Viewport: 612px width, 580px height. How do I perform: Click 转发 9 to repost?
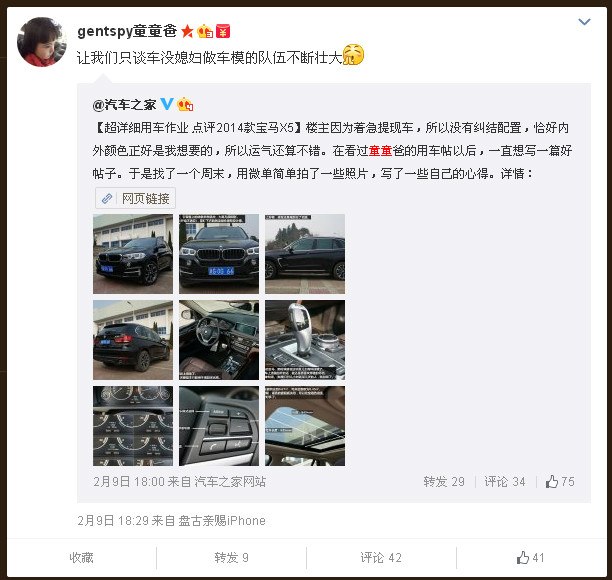pyautogui.click(x=231, y=557)
